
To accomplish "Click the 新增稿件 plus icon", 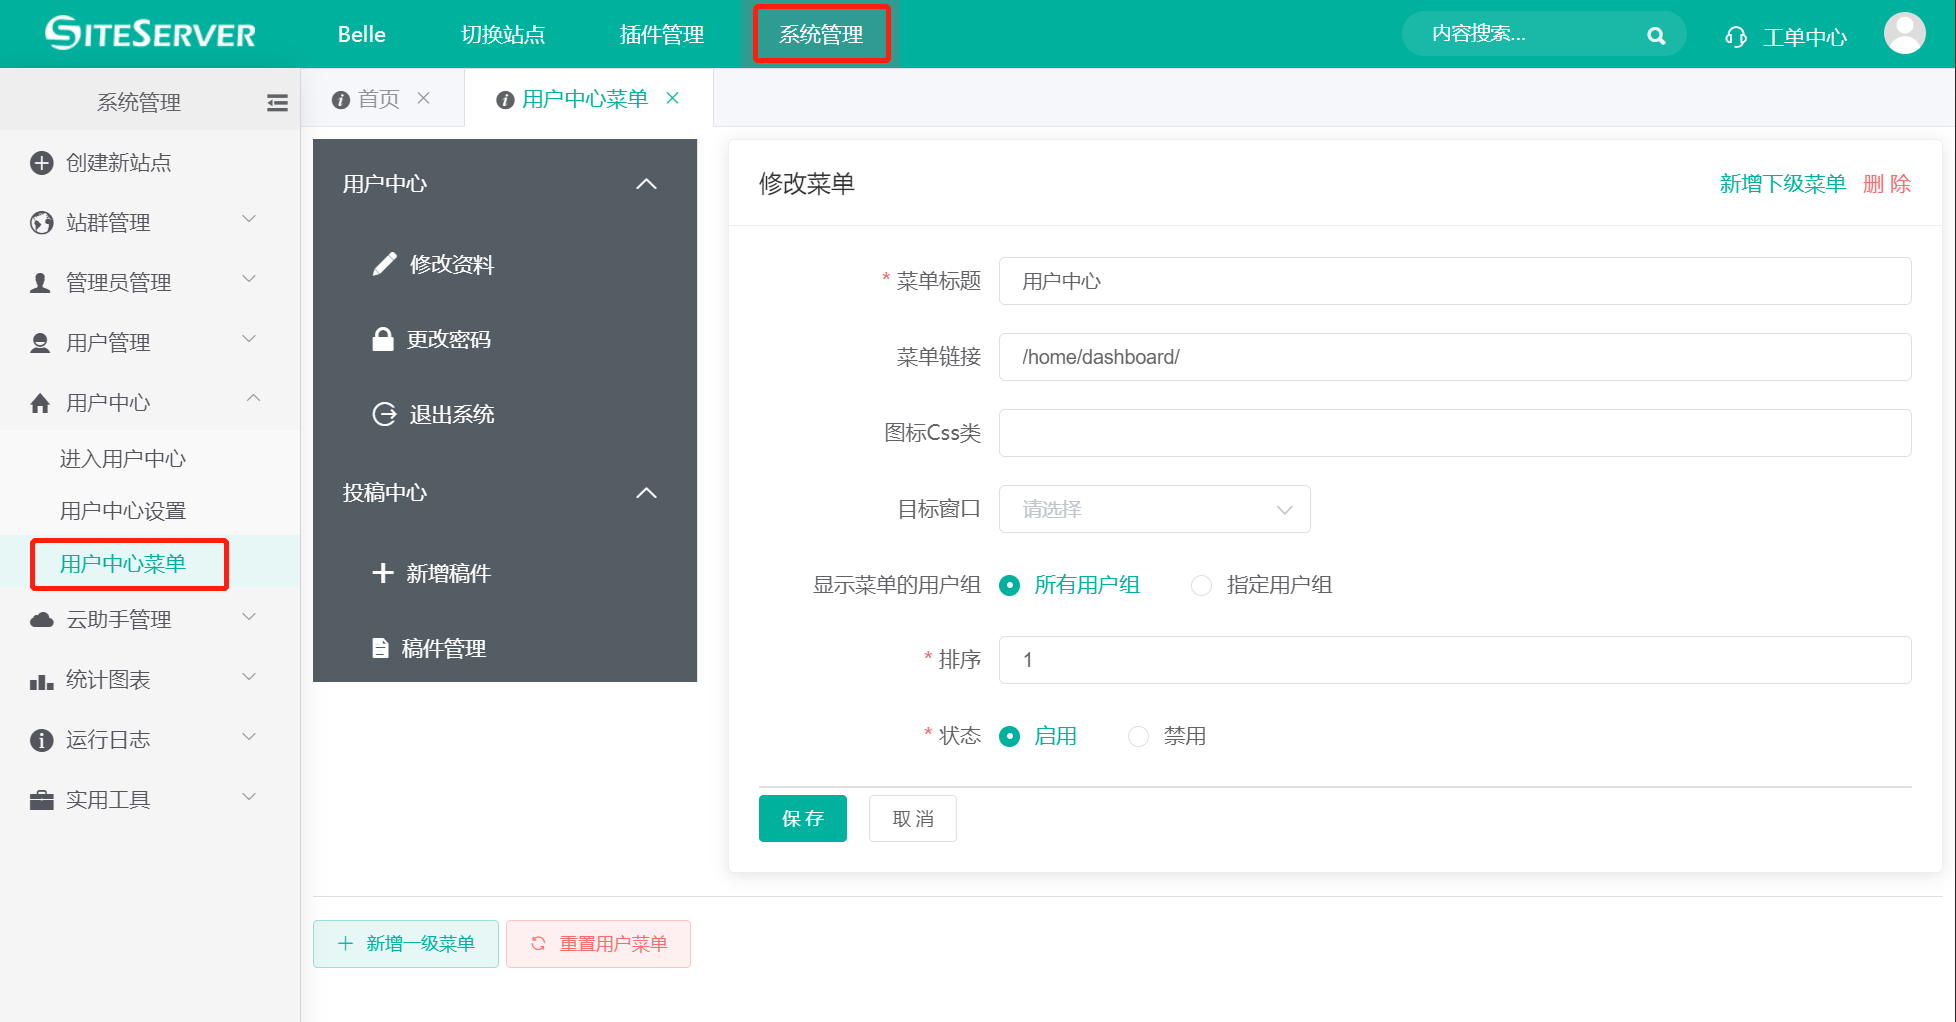I will click(x=382, y=572).
